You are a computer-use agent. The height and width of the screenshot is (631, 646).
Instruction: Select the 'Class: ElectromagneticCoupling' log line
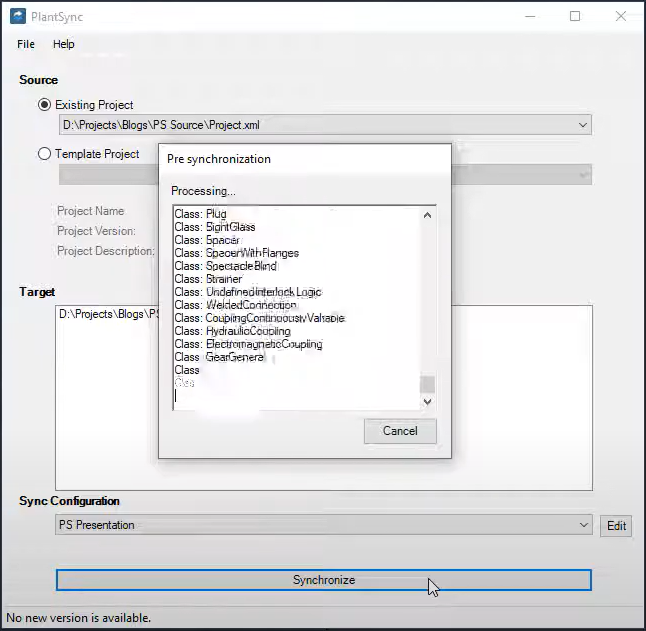tap(248, 344)
